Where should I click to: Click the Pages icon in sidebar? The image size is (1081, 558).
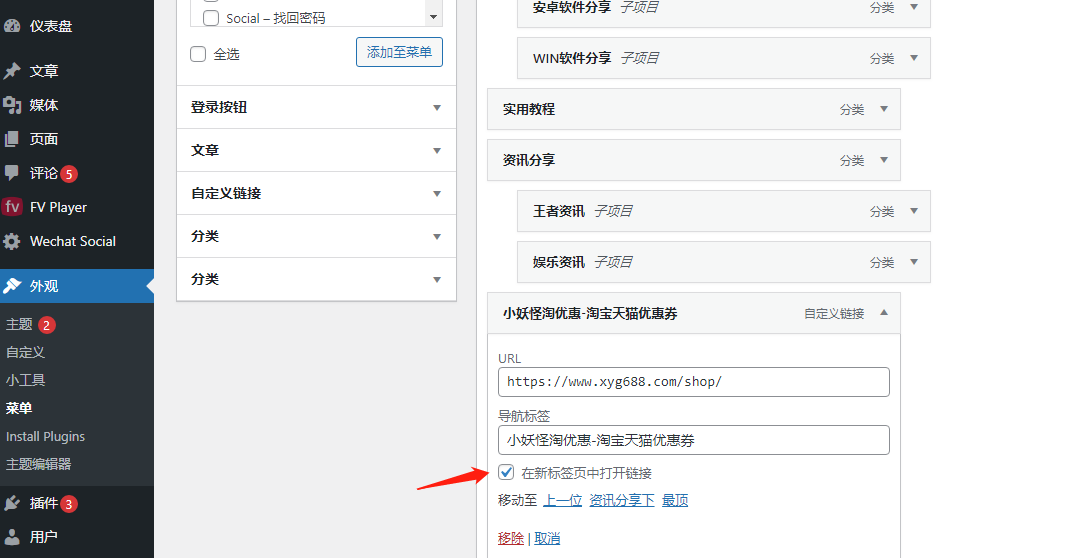click(12, 139)
